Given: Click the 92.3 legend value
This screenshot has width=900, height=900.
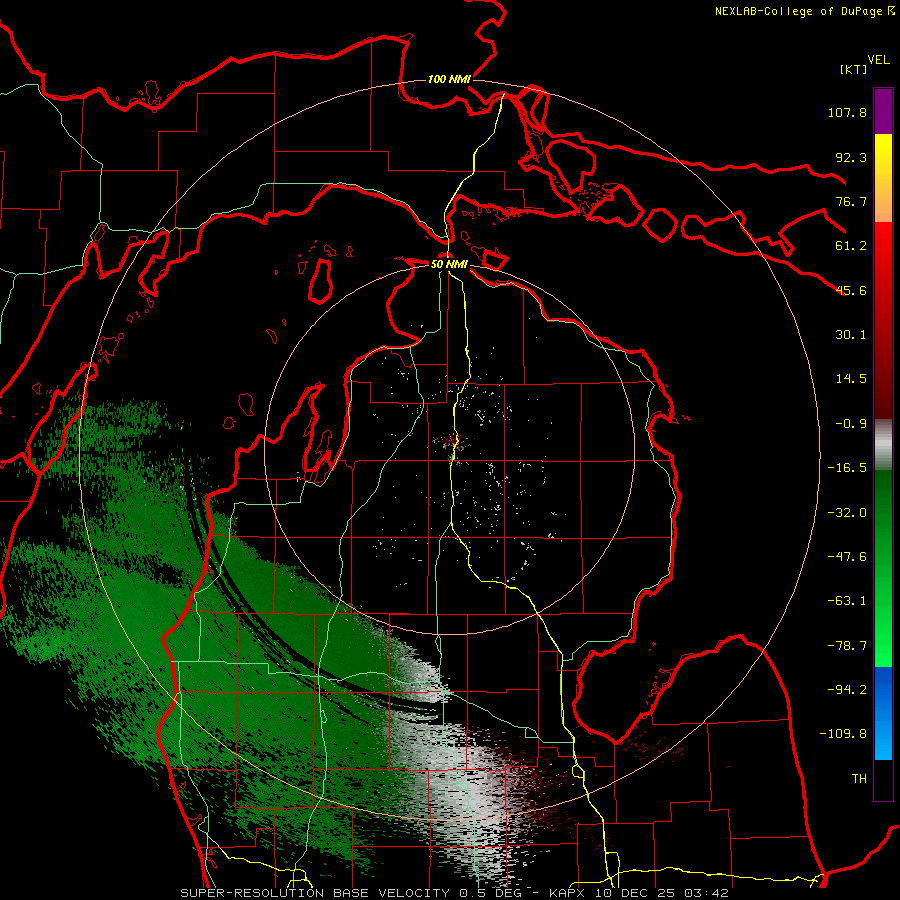Looking at the screenshot, I should point(851,157).
